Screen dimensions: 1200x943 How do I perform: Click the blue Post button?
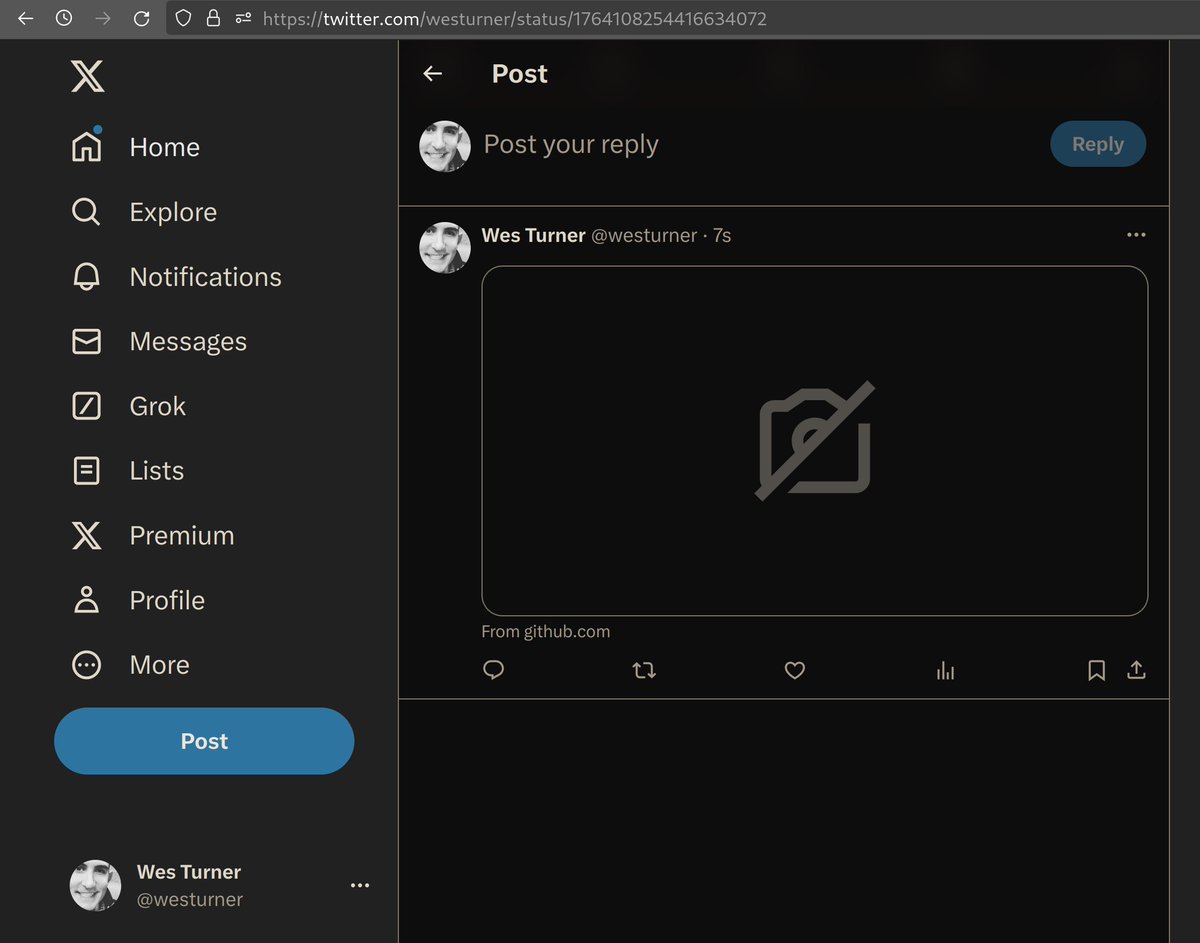[x=204, y=741]
